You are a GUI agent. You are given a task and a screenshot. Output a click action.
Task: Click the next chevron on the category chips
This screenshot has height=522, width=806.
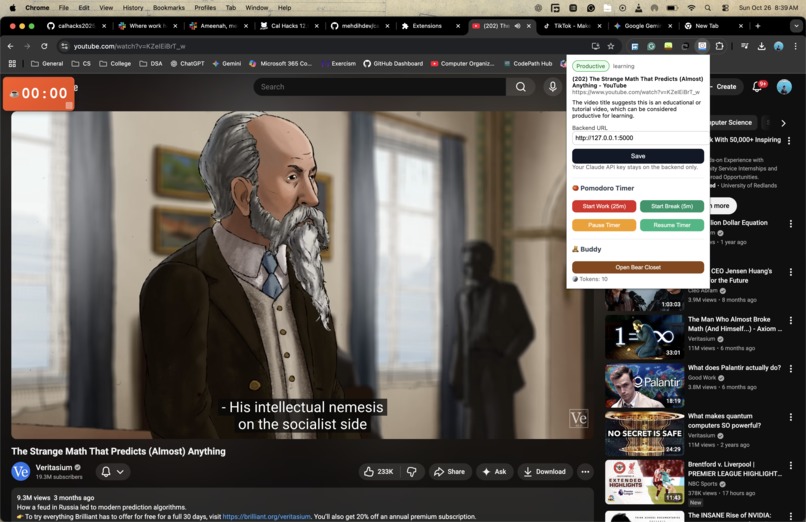coord(783,123)
